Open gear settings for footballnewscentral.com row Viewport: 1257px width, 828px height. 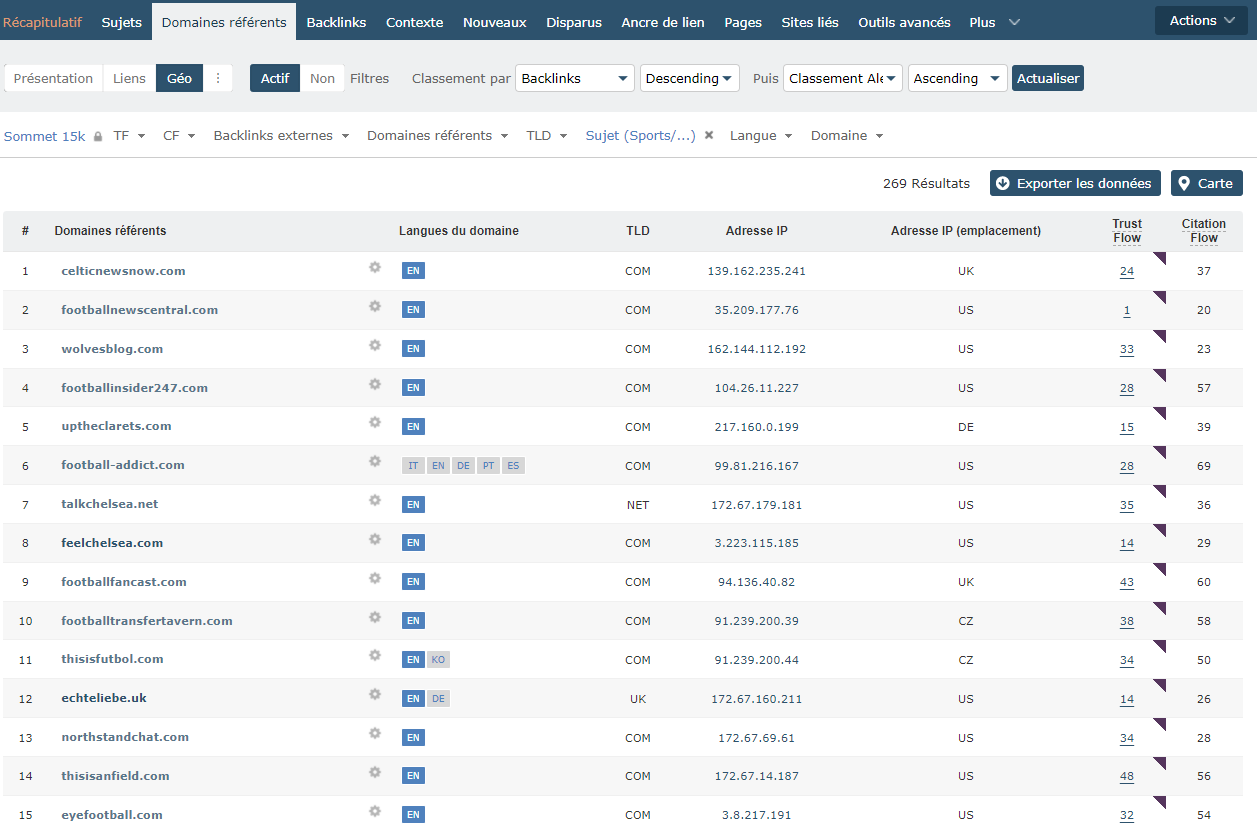tap(375, 306)
